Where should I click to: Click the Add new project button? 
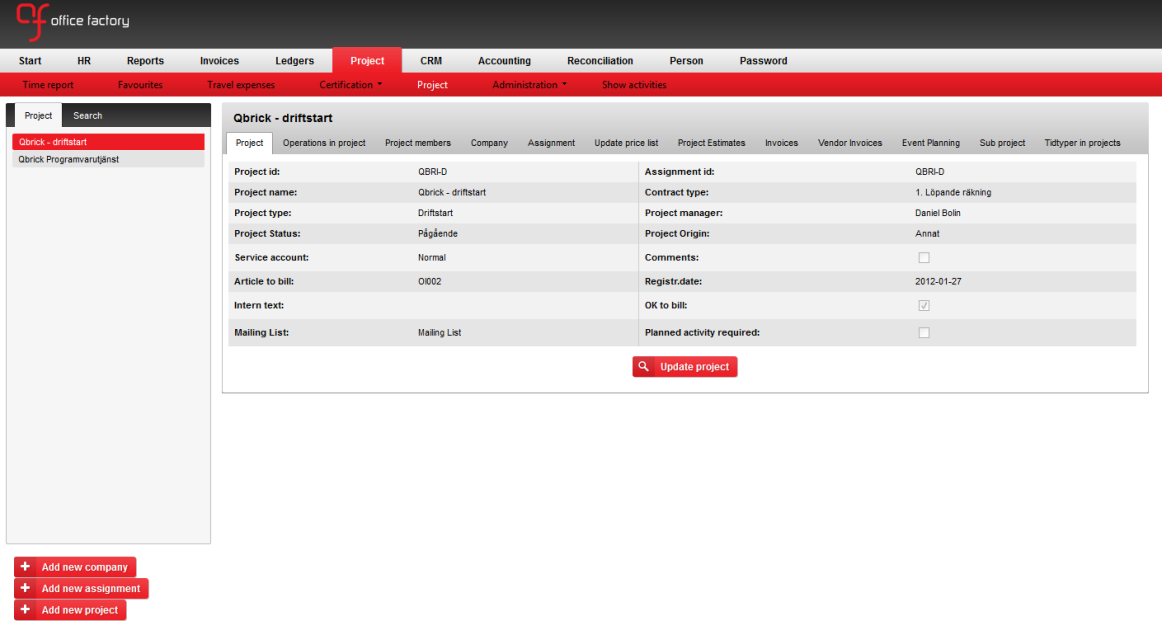coord(70,610)
